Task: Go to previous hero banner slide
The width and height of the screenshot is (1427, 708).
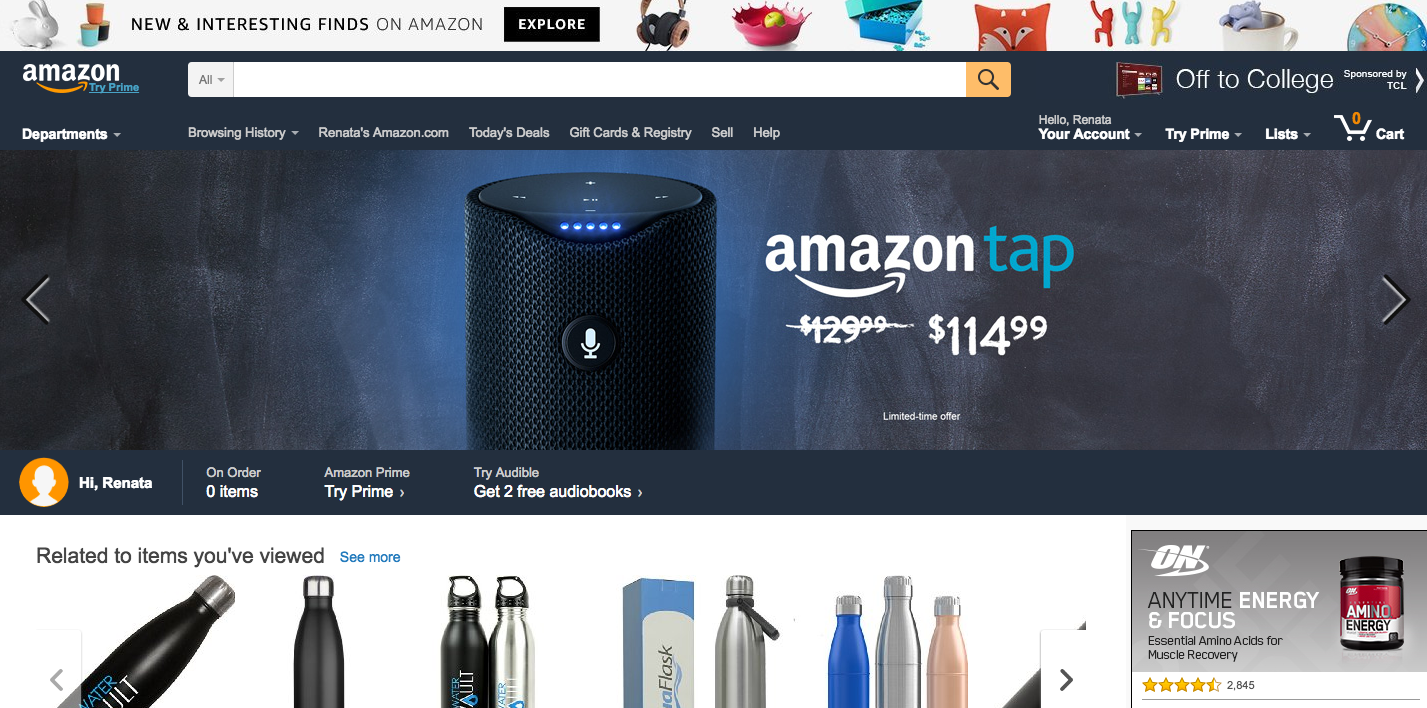Action: [x=37, y=299]
